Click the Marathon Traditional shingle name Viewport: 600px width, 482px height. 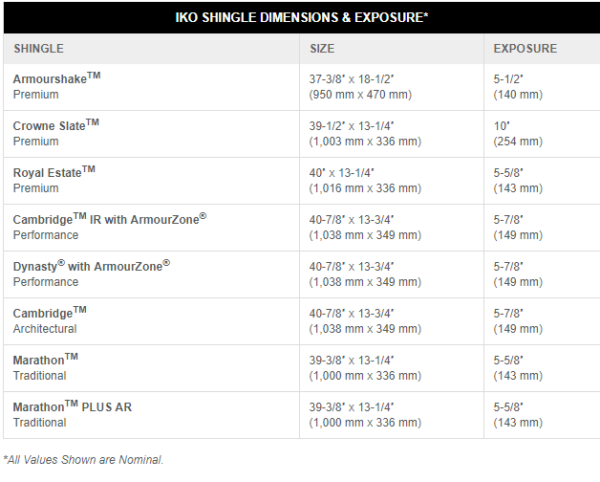(x=46, y=360)
